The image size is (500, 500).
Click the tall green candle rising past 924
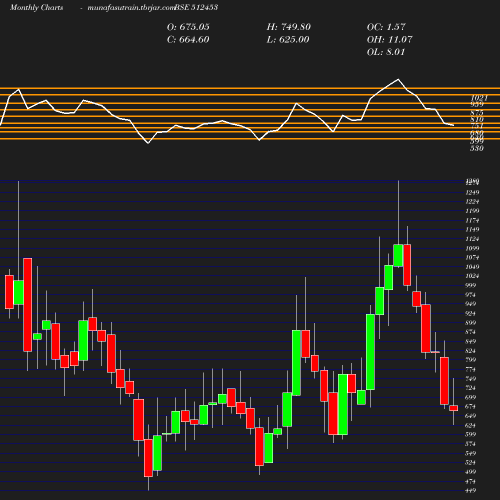[370, 352]
